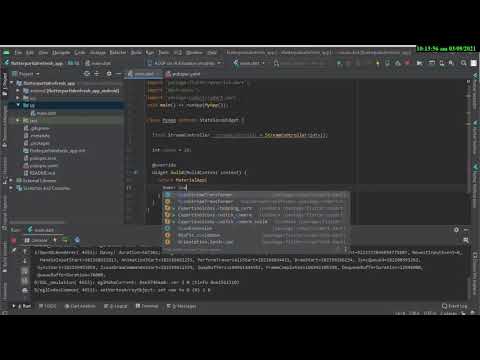Open the Window menu
The height and width of the screenshot is (360, 480).
194,52
